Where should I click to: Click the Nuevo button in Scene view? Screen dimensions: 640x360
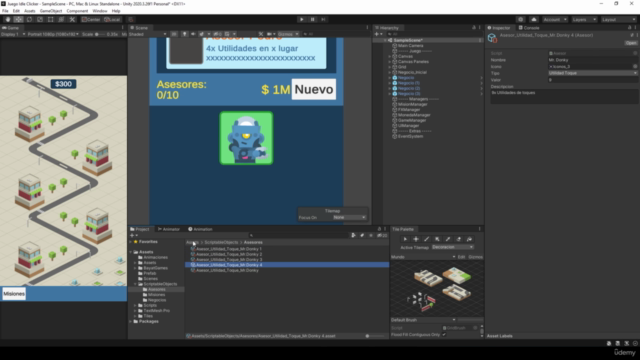[313, 89]
